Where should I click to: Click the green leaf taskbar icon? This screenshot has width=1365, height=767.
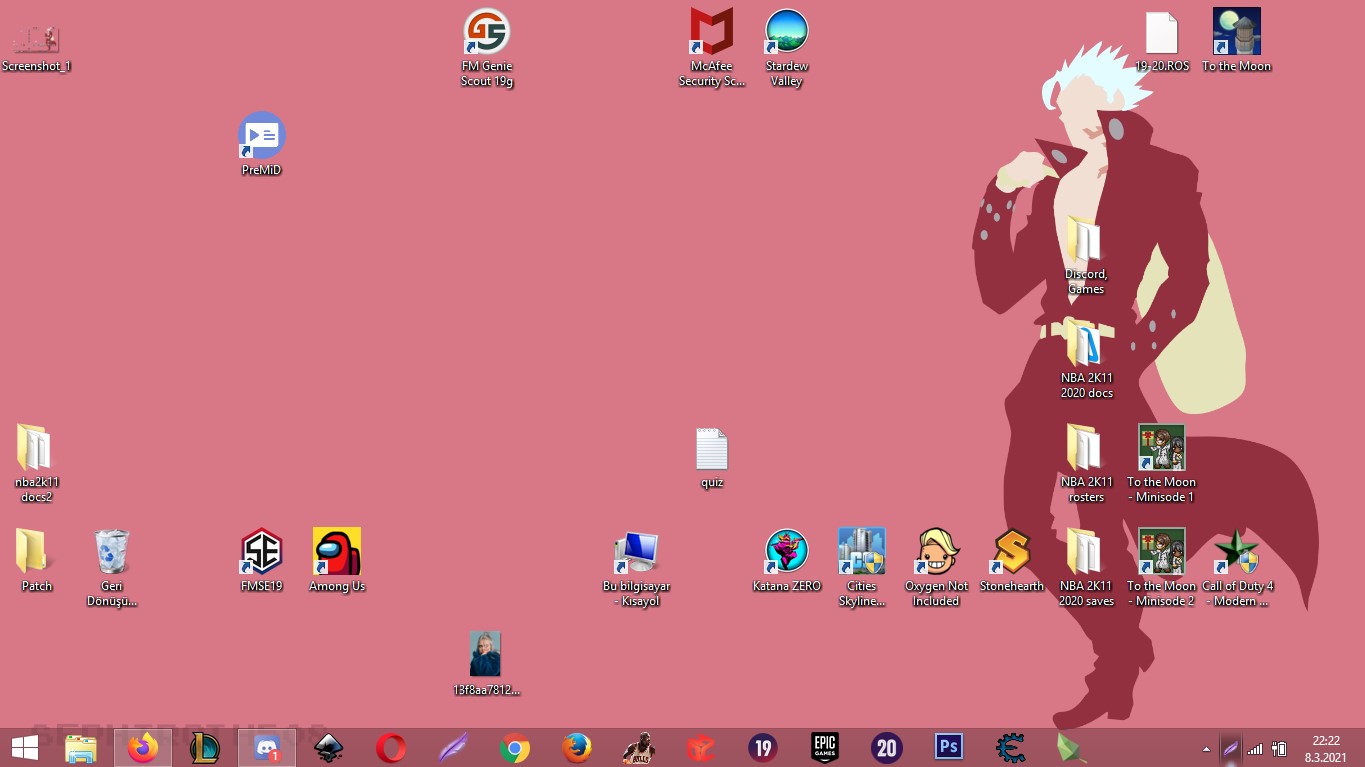1073,747
